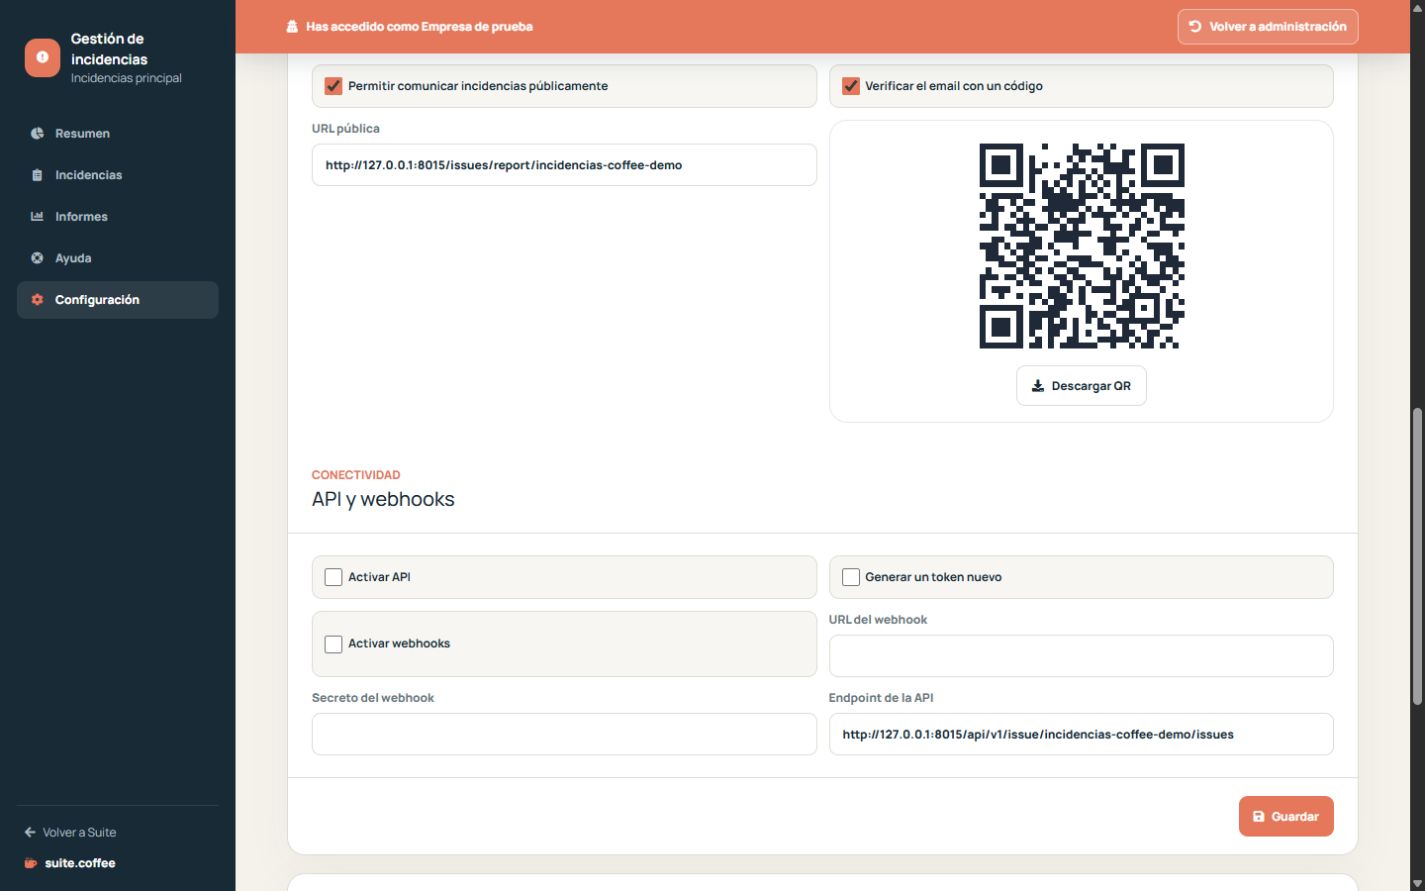Click the Configuración gear icon
Screen dimensions: 1425x891
tap(37, 300)
